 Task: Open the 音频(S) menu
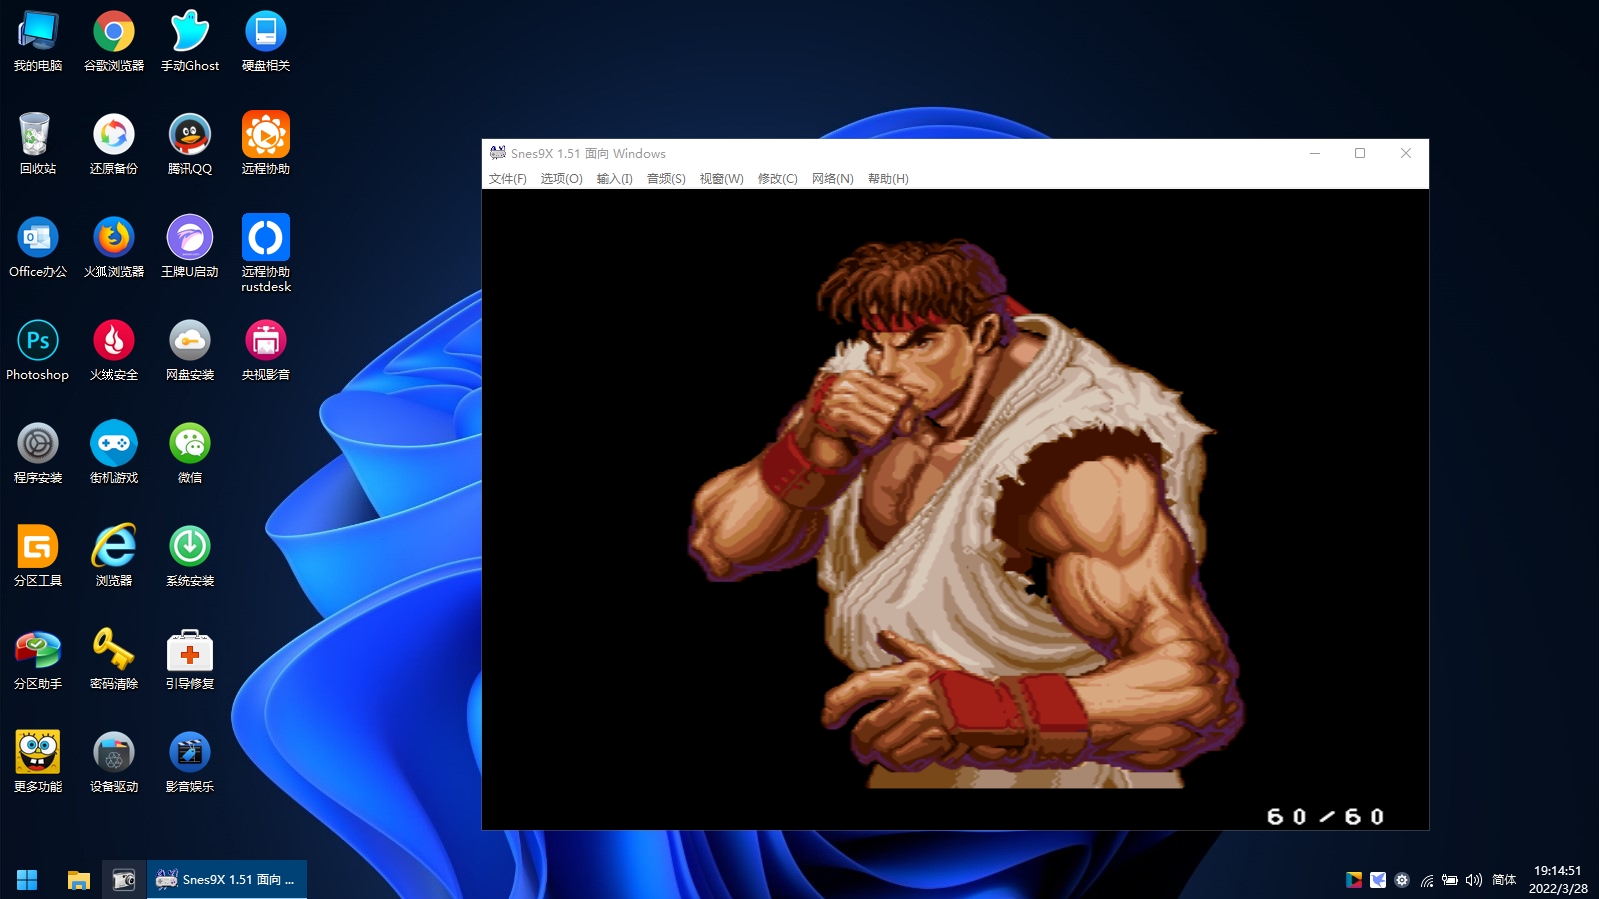(x=666, y=179)
